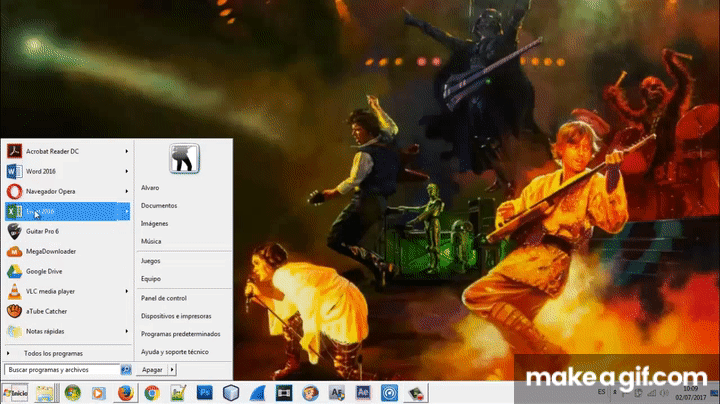This screenshot has width=720, height=404.
Task: Launch Photoshop from the taskbar
Action: (x=205, y=393)
